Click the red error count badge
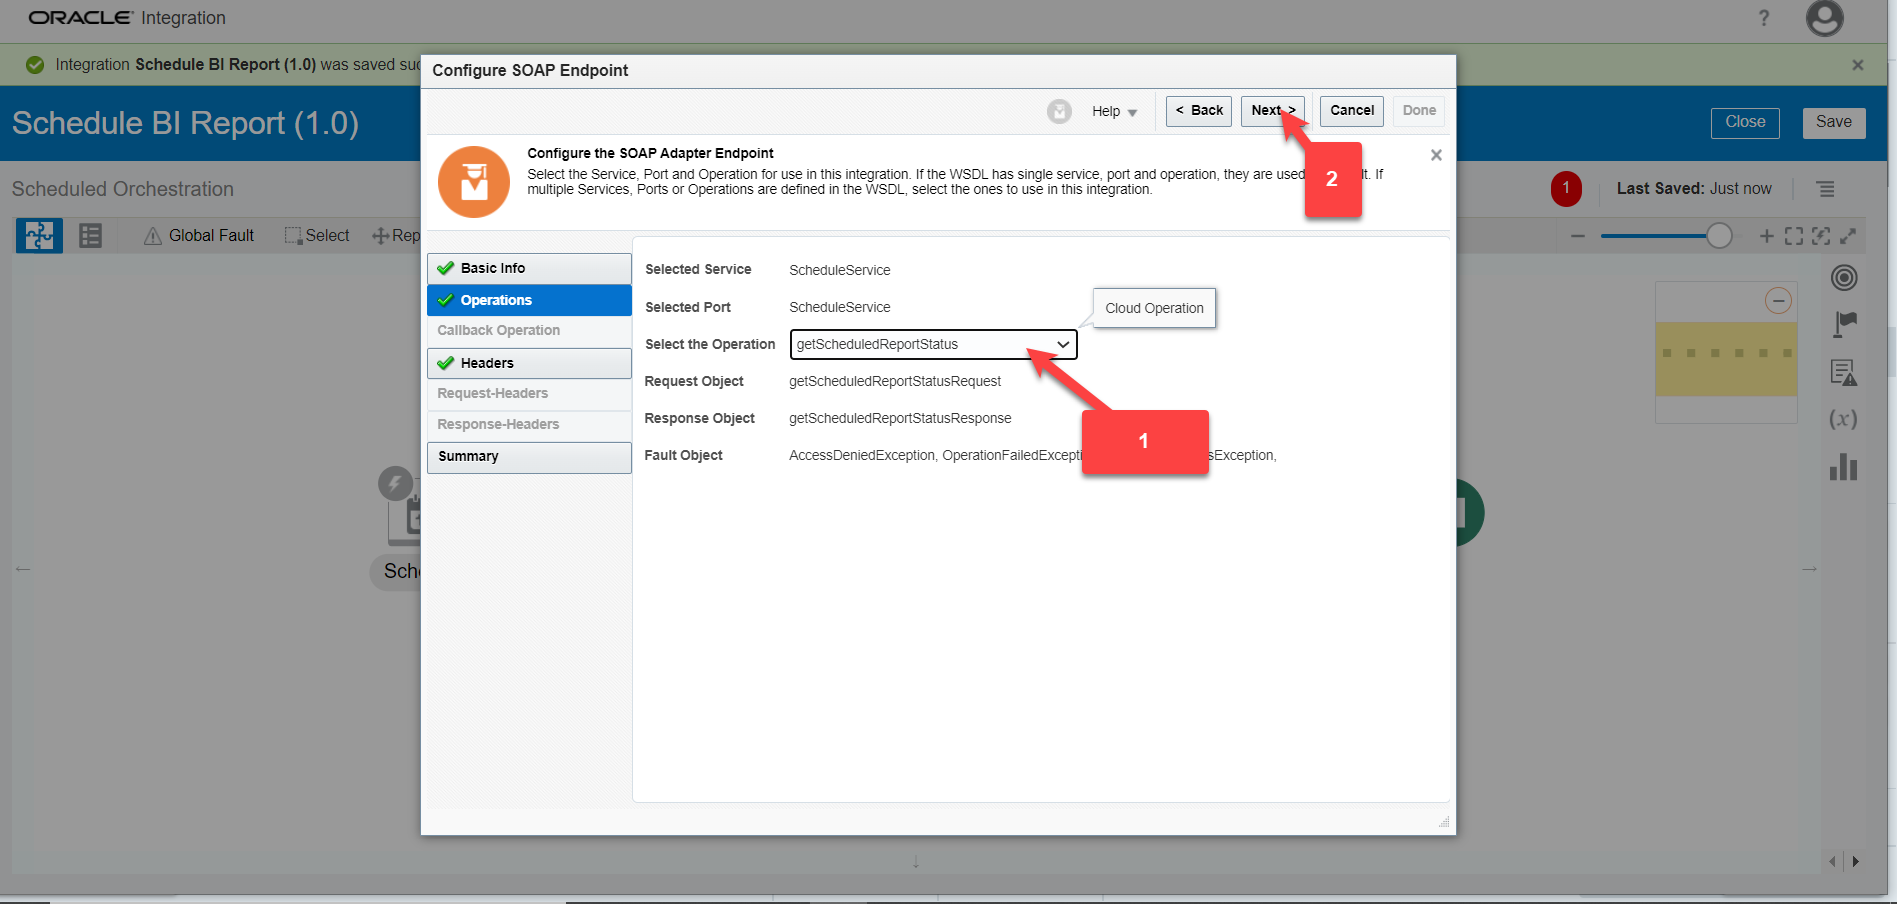This screenshot has height=904, width=1897. click(x=1566, y=188)
